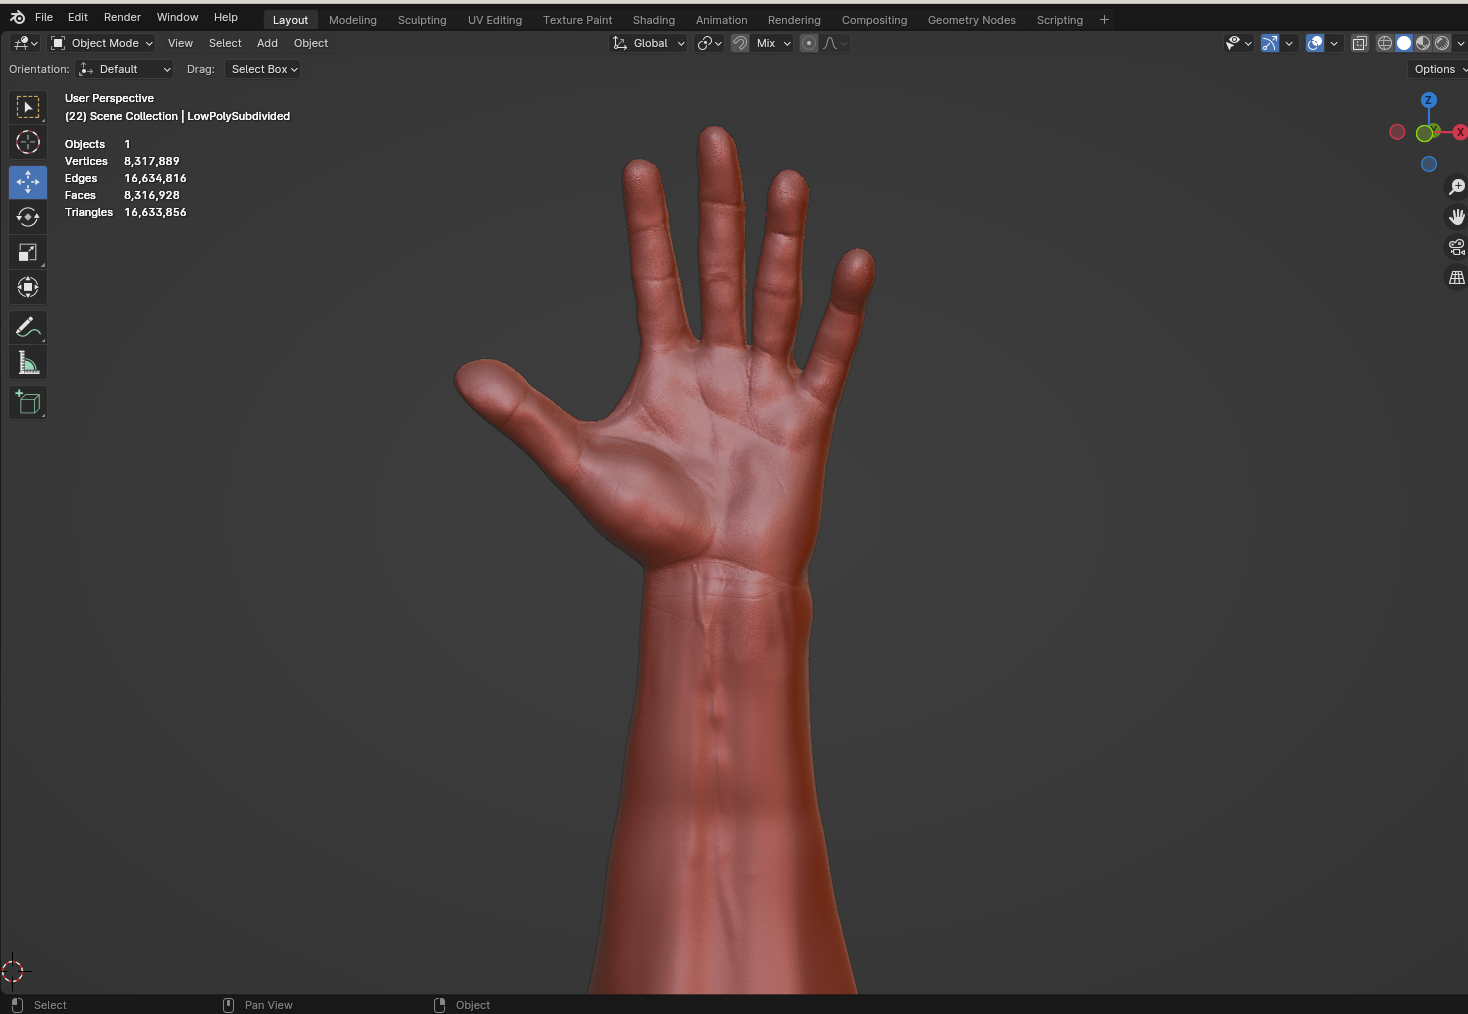Image resolution: width=1468 pixels, height=1014 pixels.
Task: Open the Window menu
Action: point(177,17)
